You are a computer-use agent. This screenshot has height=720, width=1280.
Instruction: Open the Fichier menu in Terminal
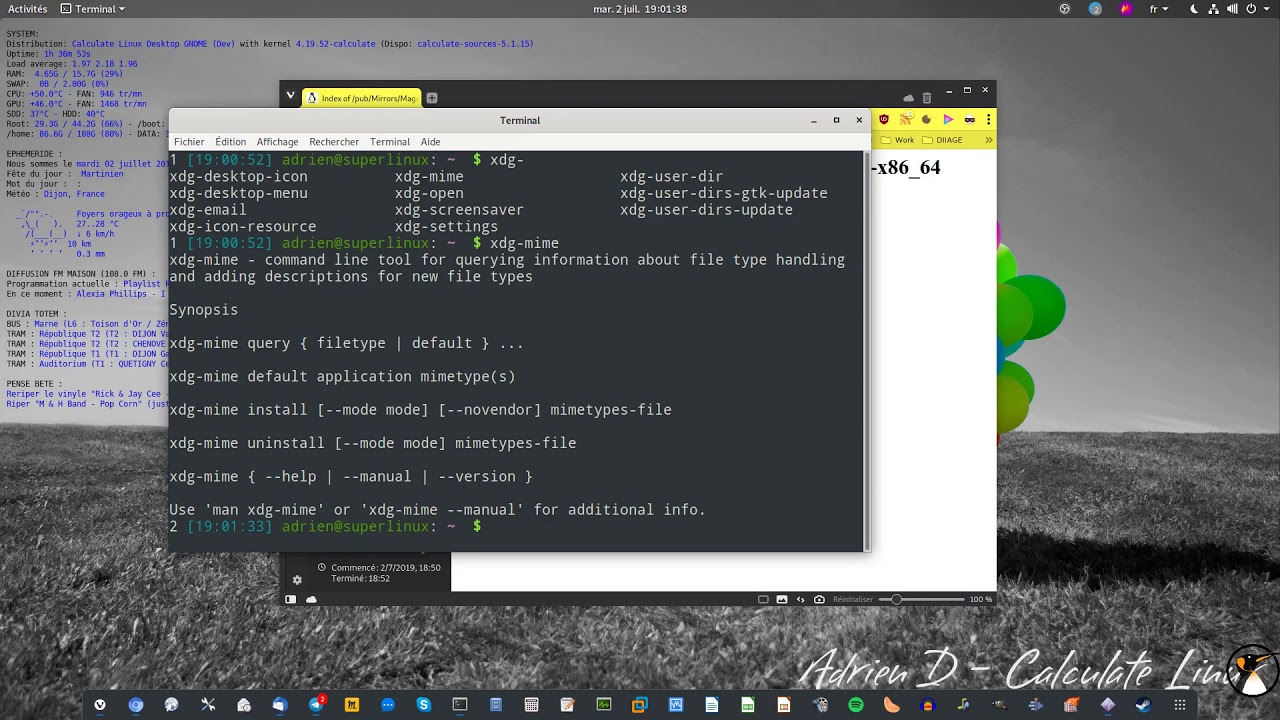point(189,142)
